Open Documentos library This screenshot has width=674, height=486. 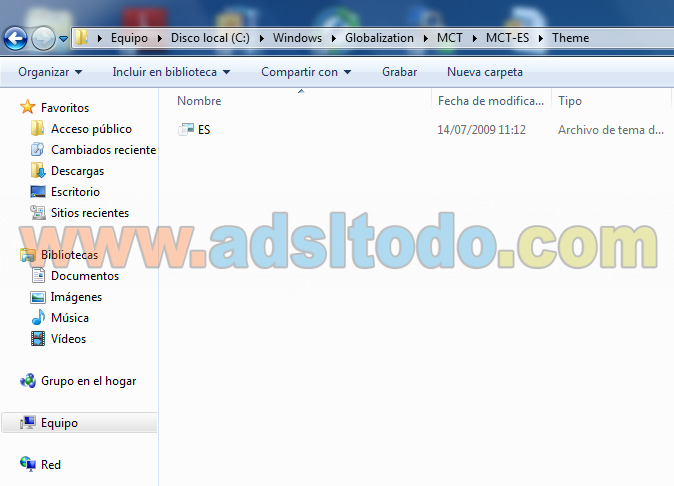tap(85, 275)
